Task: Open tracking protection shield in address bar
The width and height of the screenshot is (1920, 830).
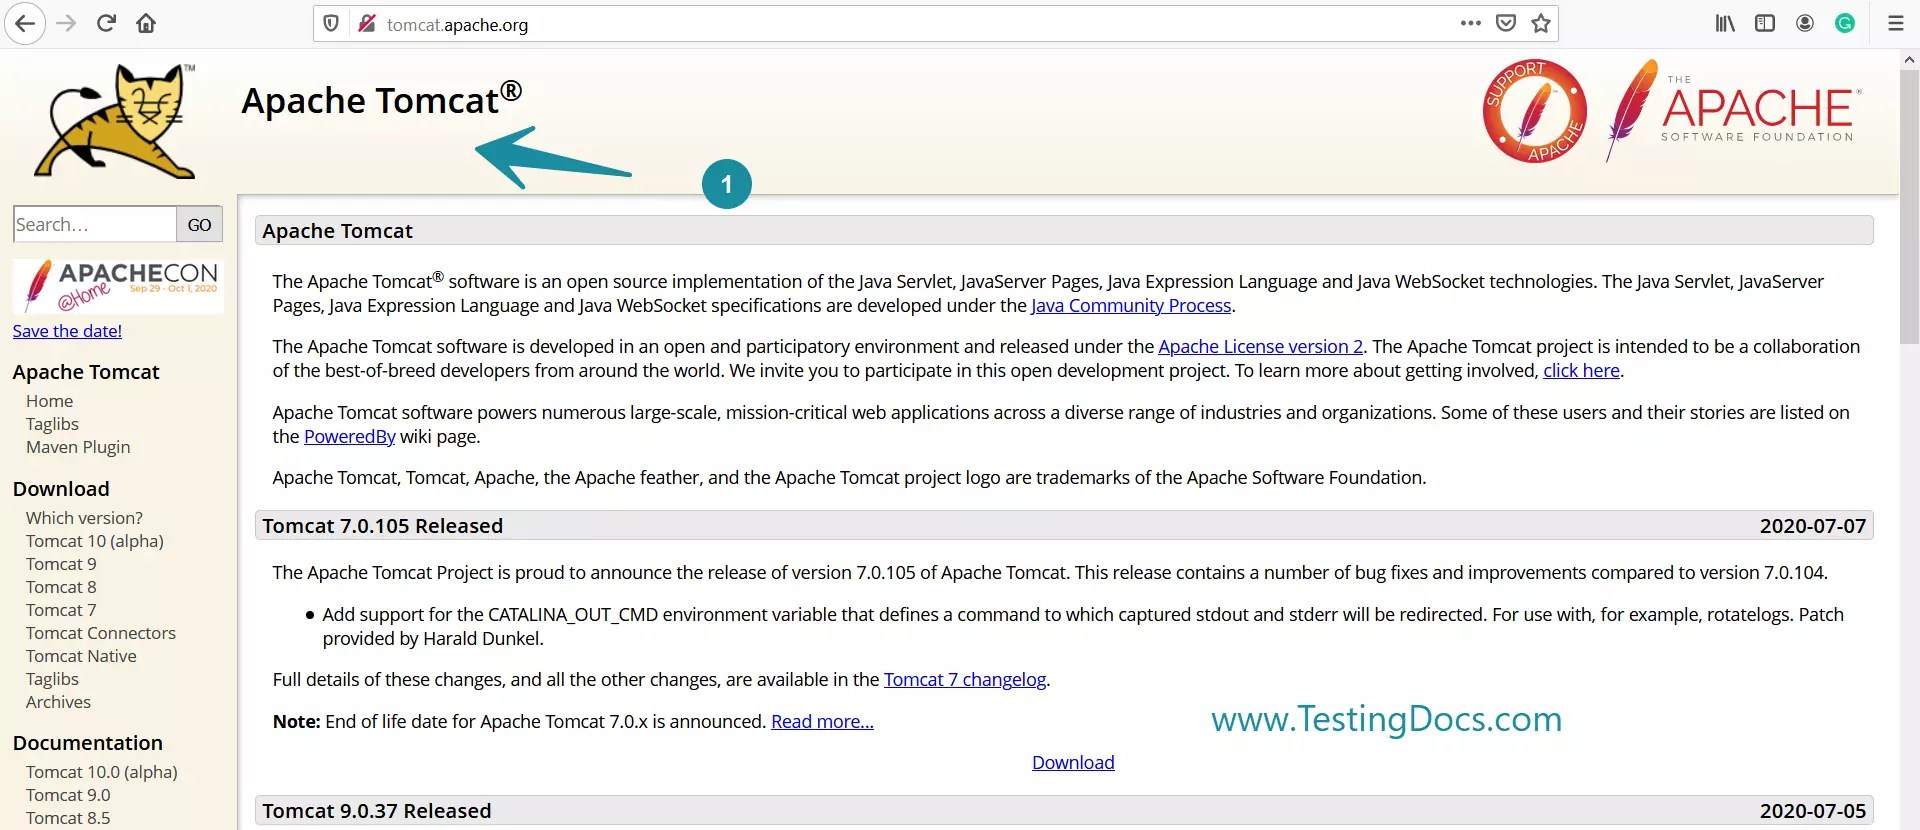Action: pyautogui.click(x=331, y=24)
